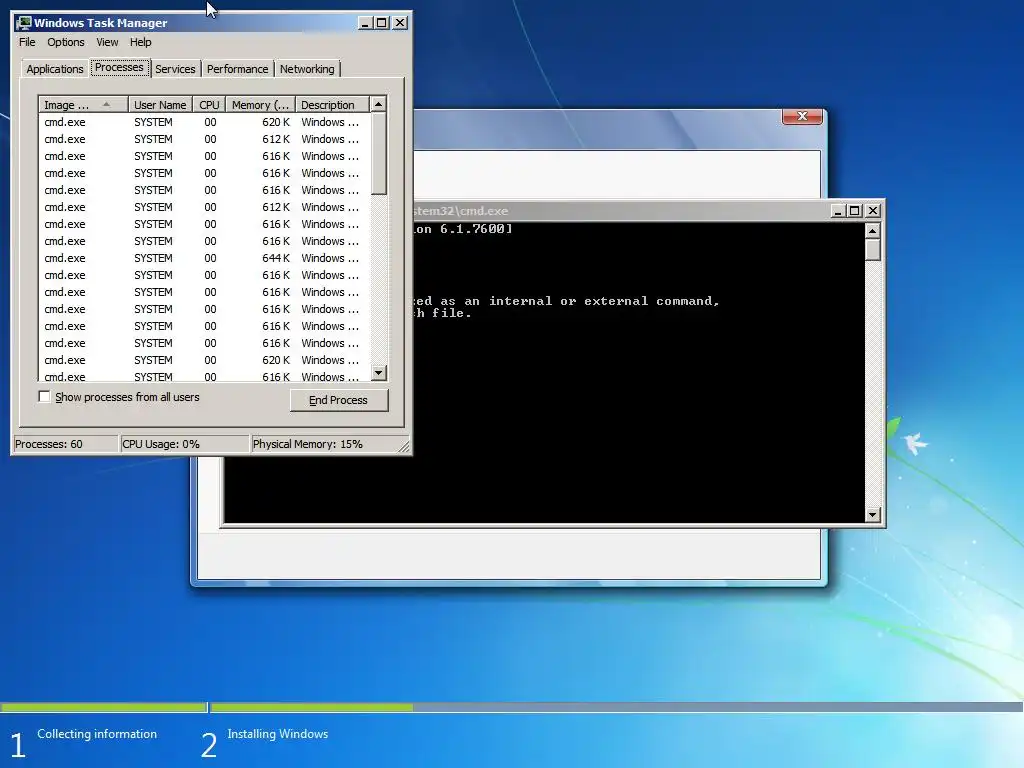The image size is (1024, 768).
Task: Sort processes by Memory column header
Action: [x=260, y=105]
